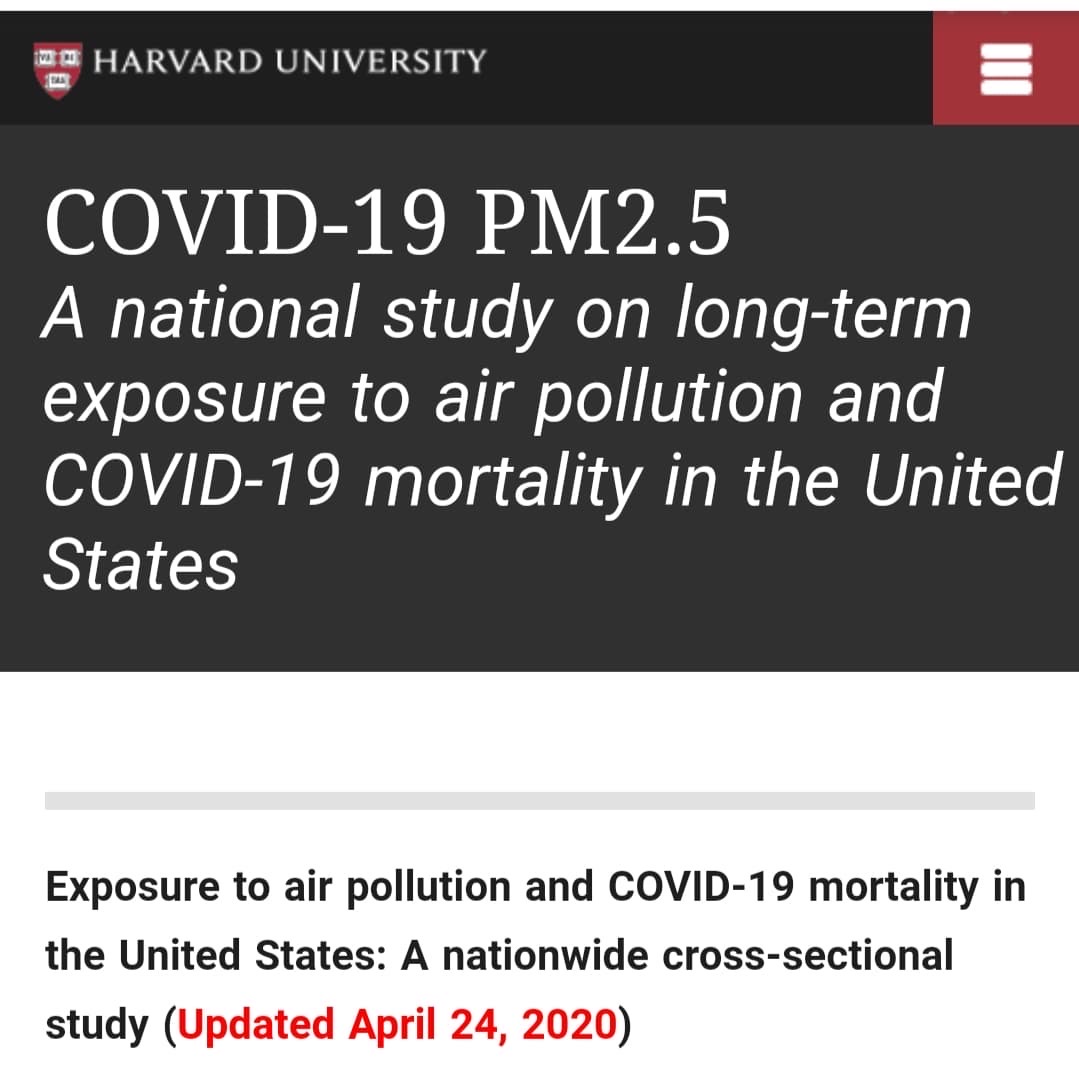The width and height of the screenshot is (1079, 1086).
Task: Click "the United States:" in the bold title
Action: tap(217, 956)
